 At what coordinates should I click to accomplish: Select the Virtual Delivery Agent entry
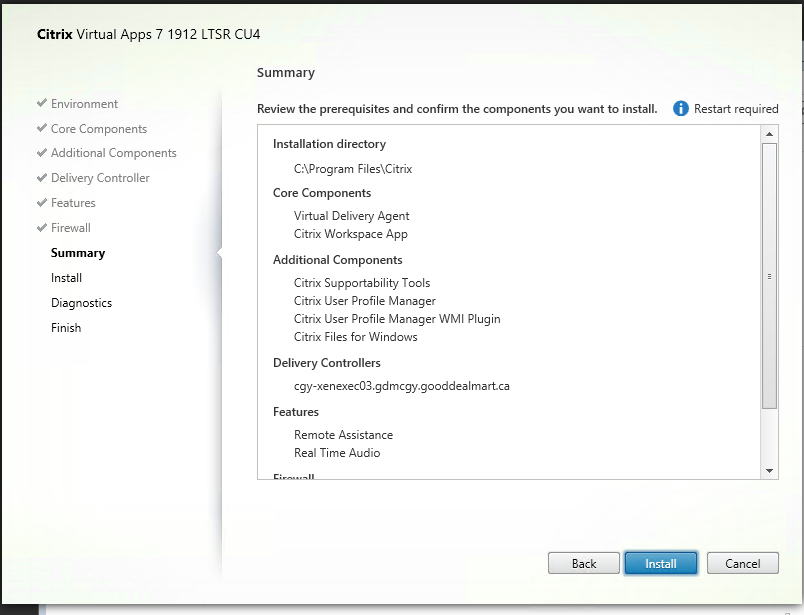(352, 216)
